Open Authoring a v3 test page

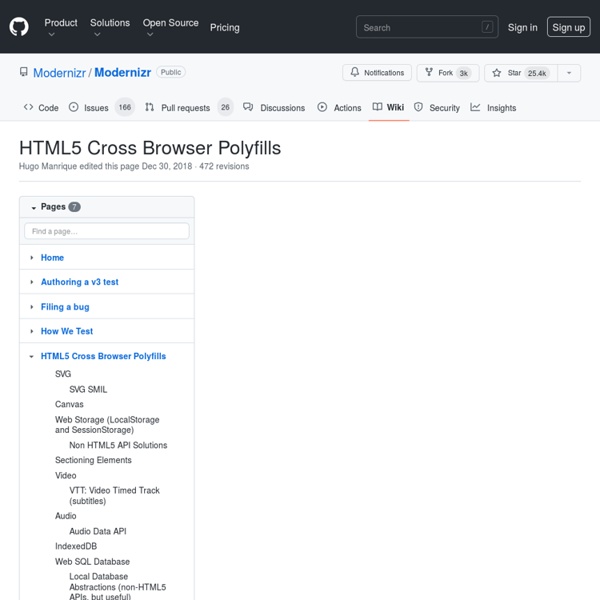[80, 282]
